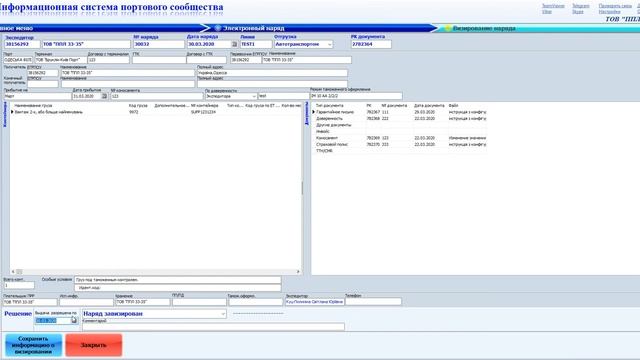Click Файл column header in documents table
The width and height of the screenshot is (640, 360).
tap(453, 105)
